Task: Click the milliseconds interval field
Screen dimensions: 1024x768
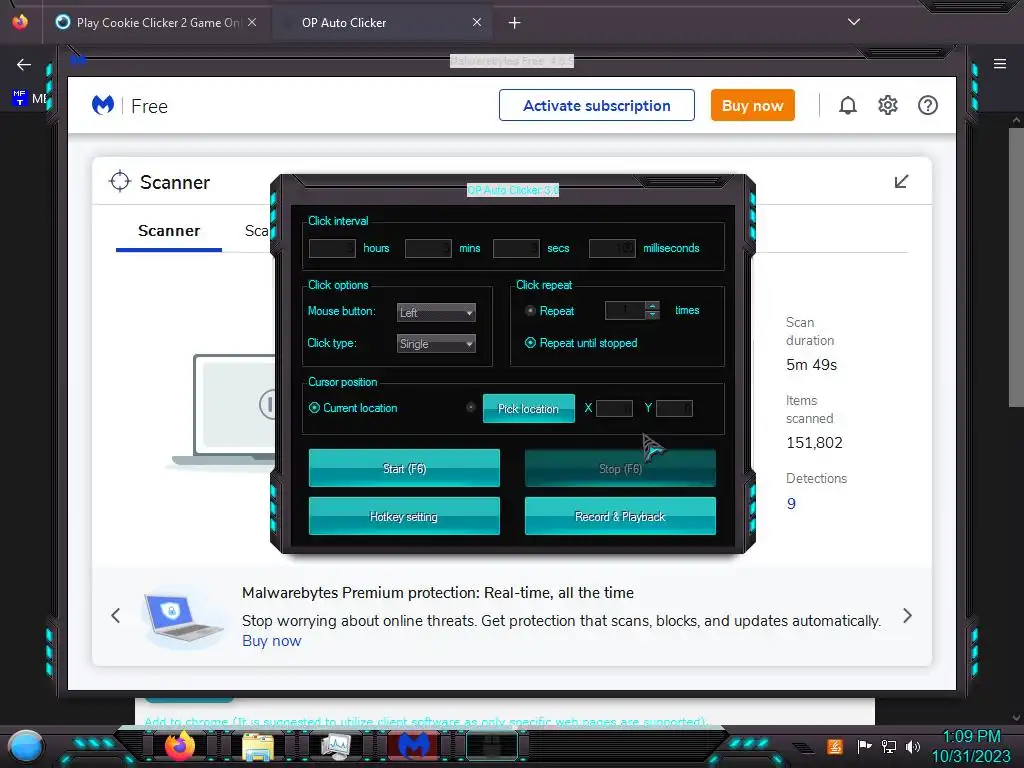Action: (x=613, y=248)
